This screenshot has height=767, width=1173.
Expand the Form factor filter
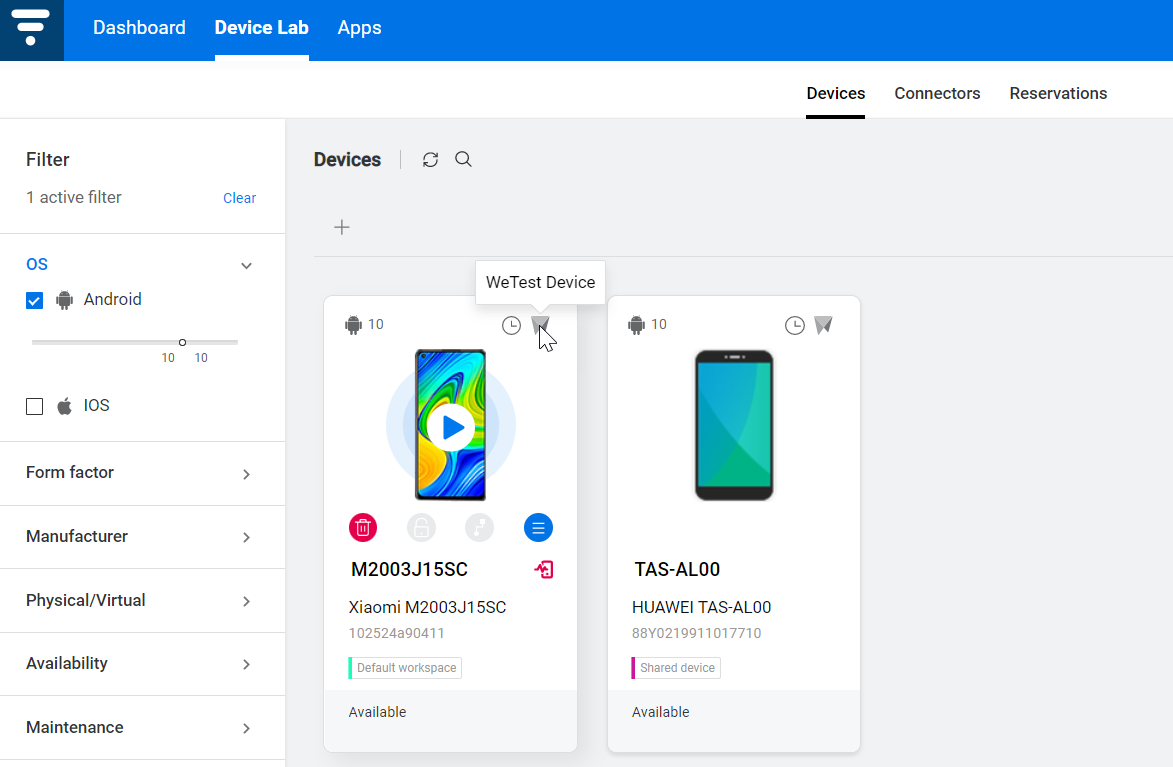[246, 473]
